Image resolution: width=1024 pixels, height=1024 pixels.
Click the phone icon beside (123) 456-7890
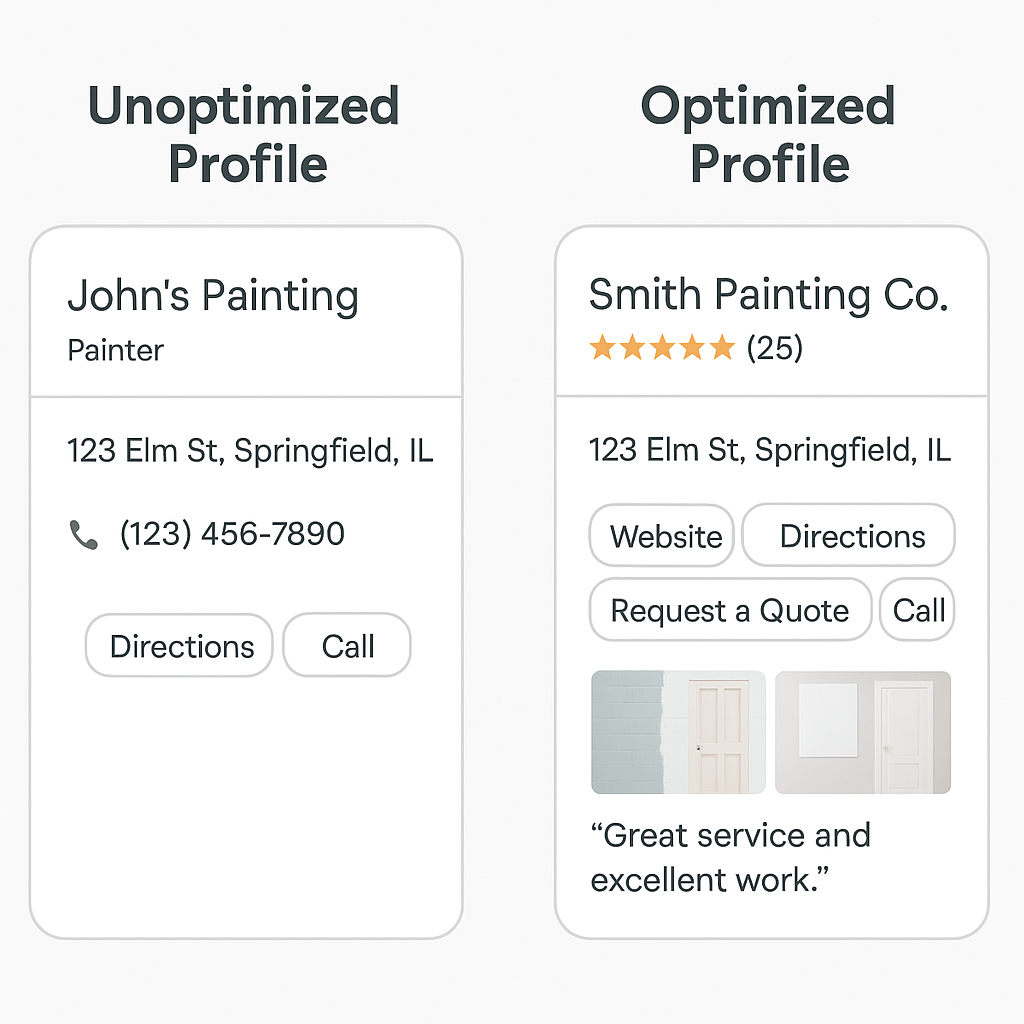click(x=84, y=535)
